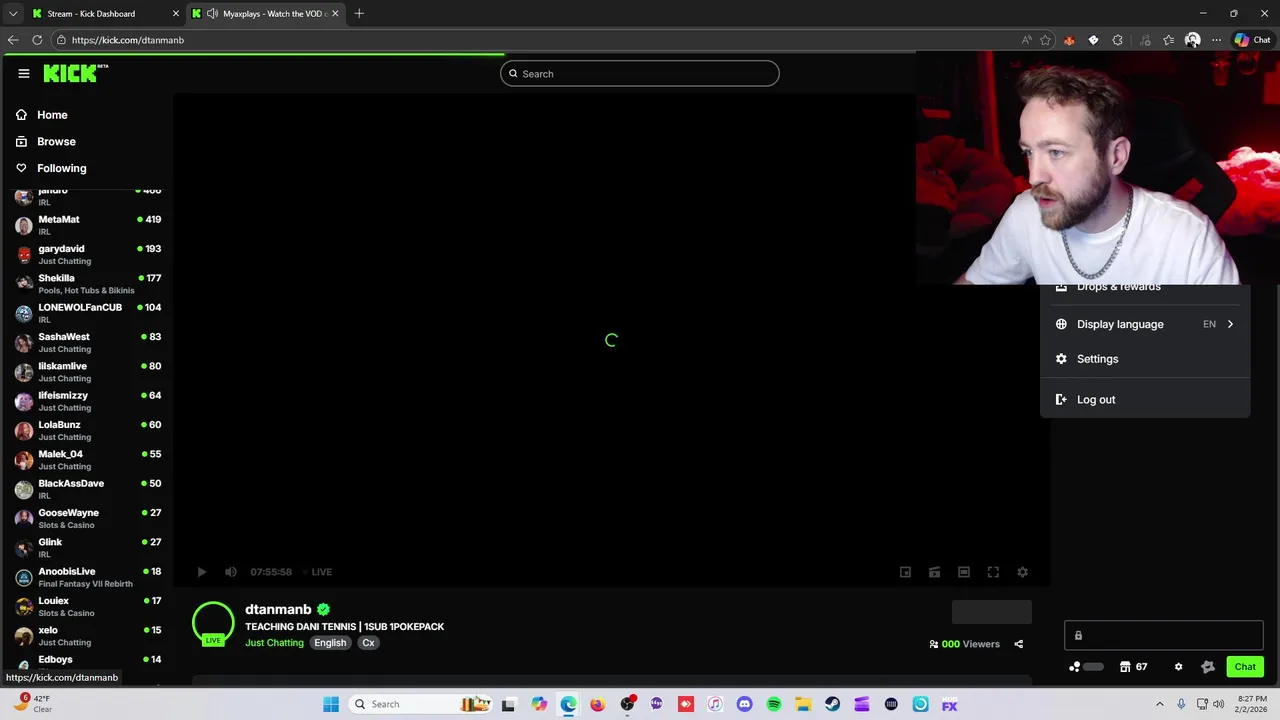This screenshot has width=1280, height=720.
Task: Open Discord from taskbar
Action: [x=744, y=704]
